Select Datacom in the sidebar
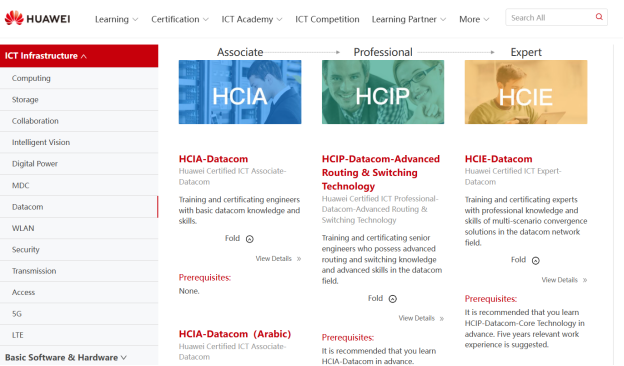 [x=79, y=207]
